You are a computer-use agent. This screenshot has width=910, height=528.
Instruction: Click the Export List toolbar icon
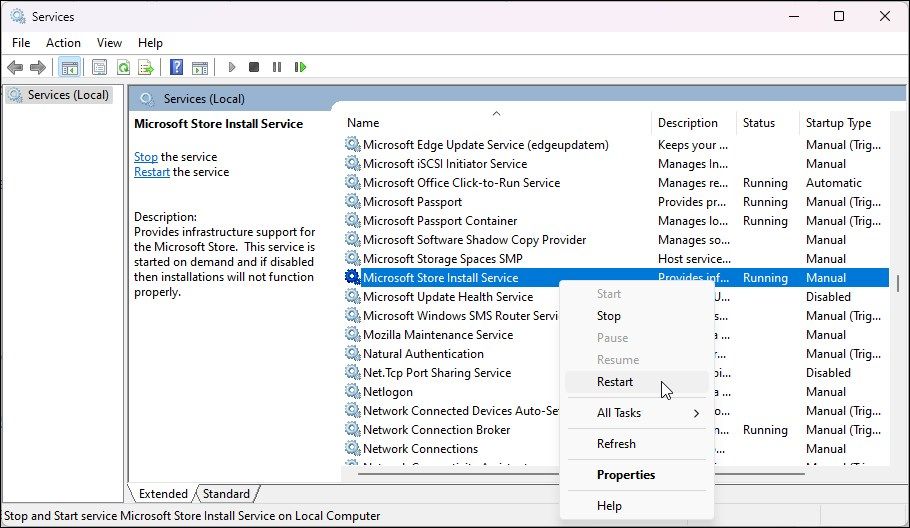(146, 67)
